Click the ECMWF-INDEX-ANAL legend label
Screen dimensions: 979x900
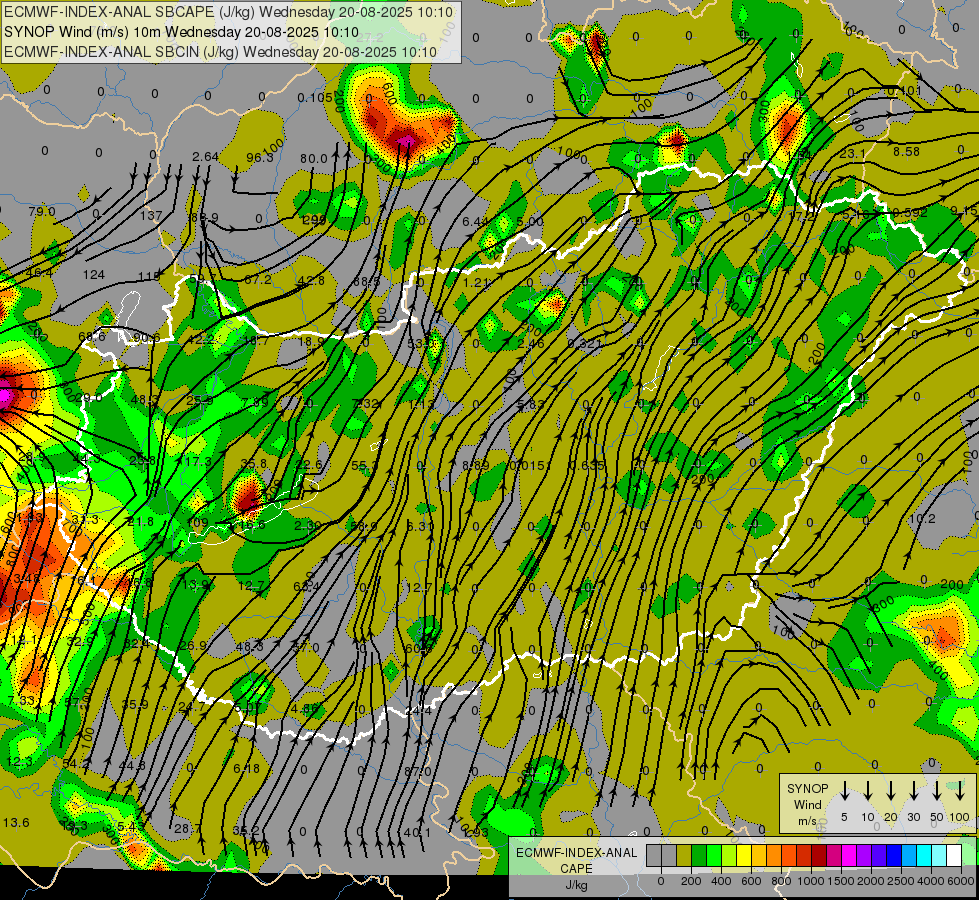(576, 853)
